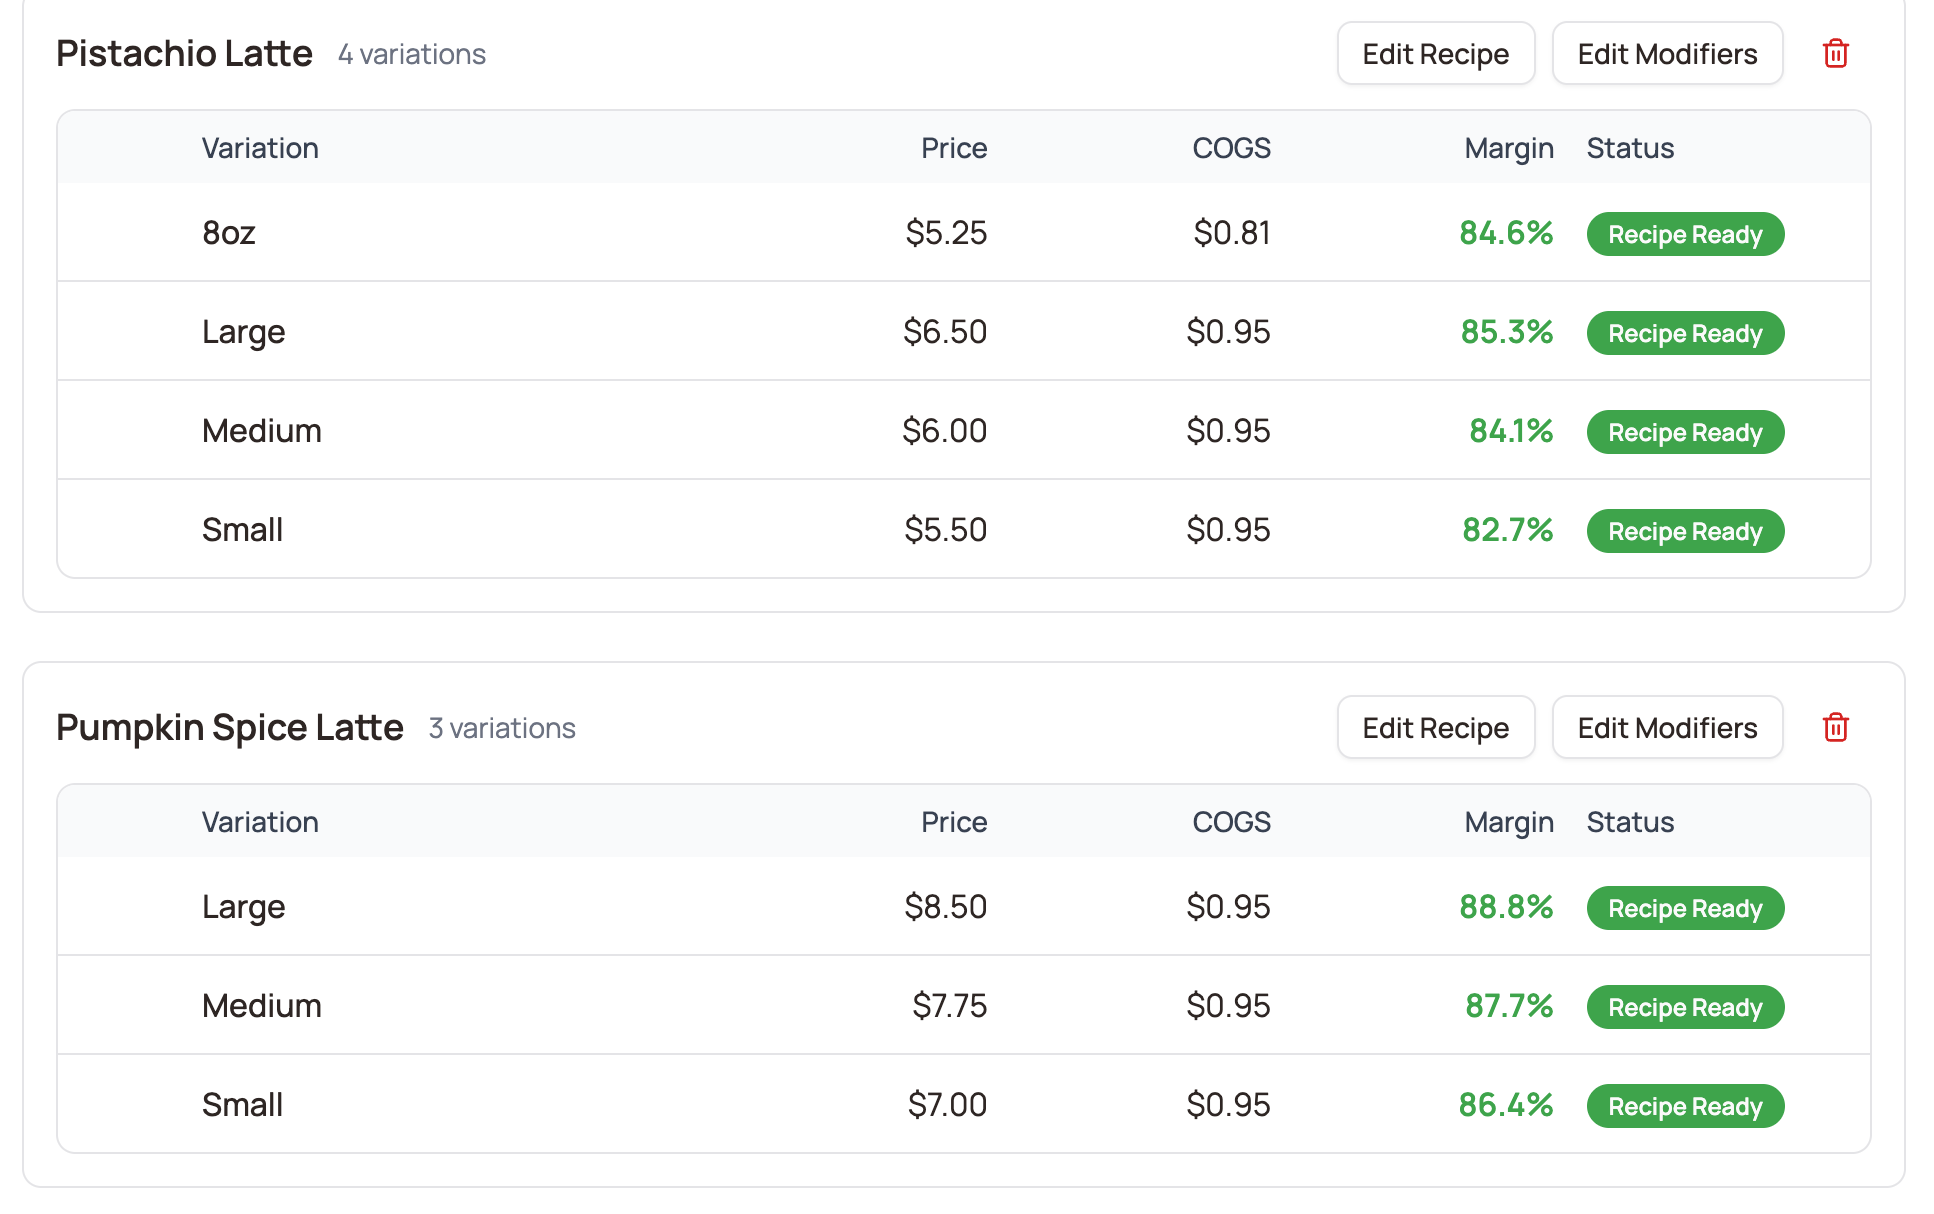Open Edit Recipe for Pistachio Latte
The width and height of the screenshot is (1934, 1214).
pos(1435,54)
